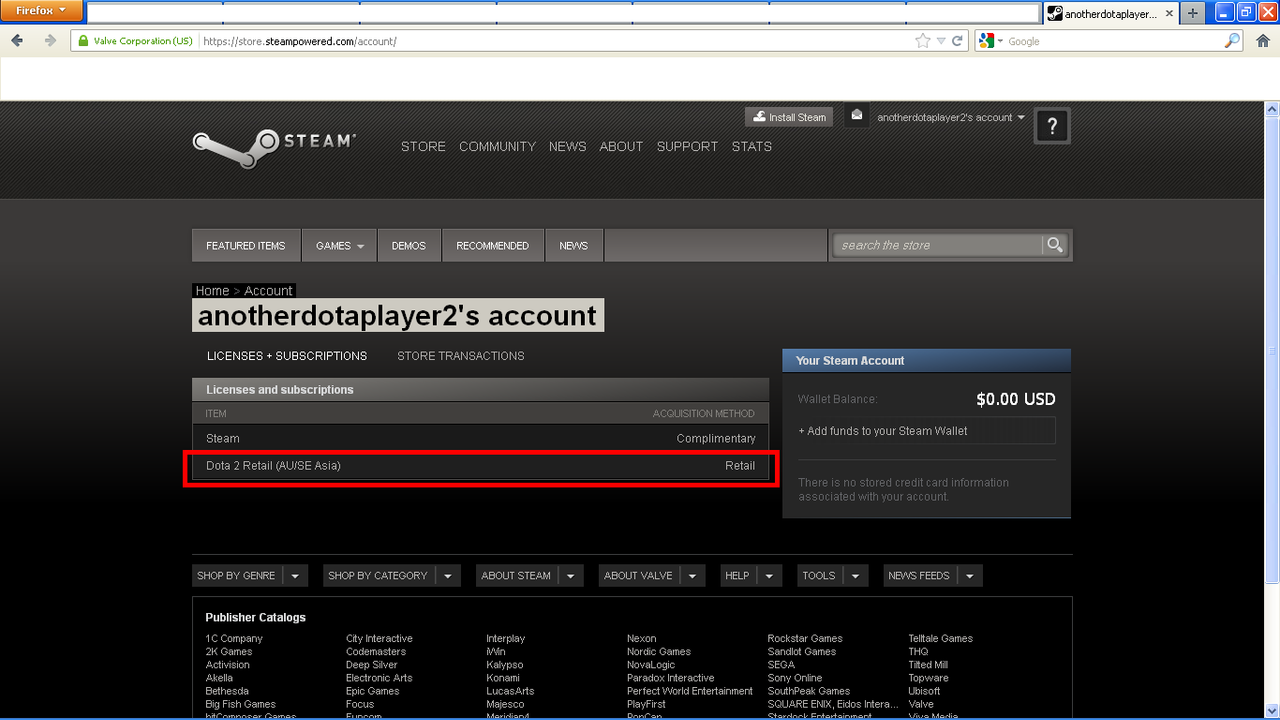Click the Install Steam button
The width and height of the screenshot is (1280, 720).
click(789, 117)
